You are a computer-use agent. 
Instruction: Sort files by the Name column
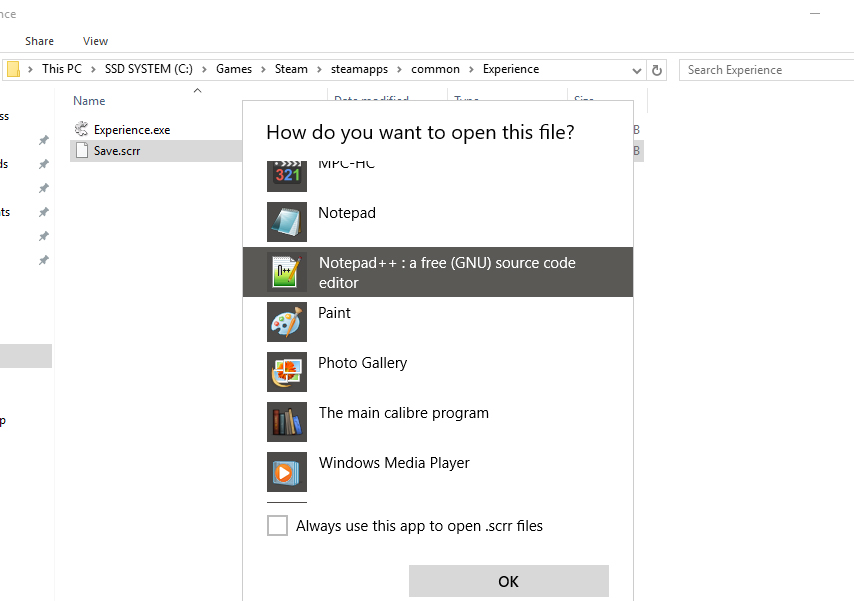pos(90,101)
